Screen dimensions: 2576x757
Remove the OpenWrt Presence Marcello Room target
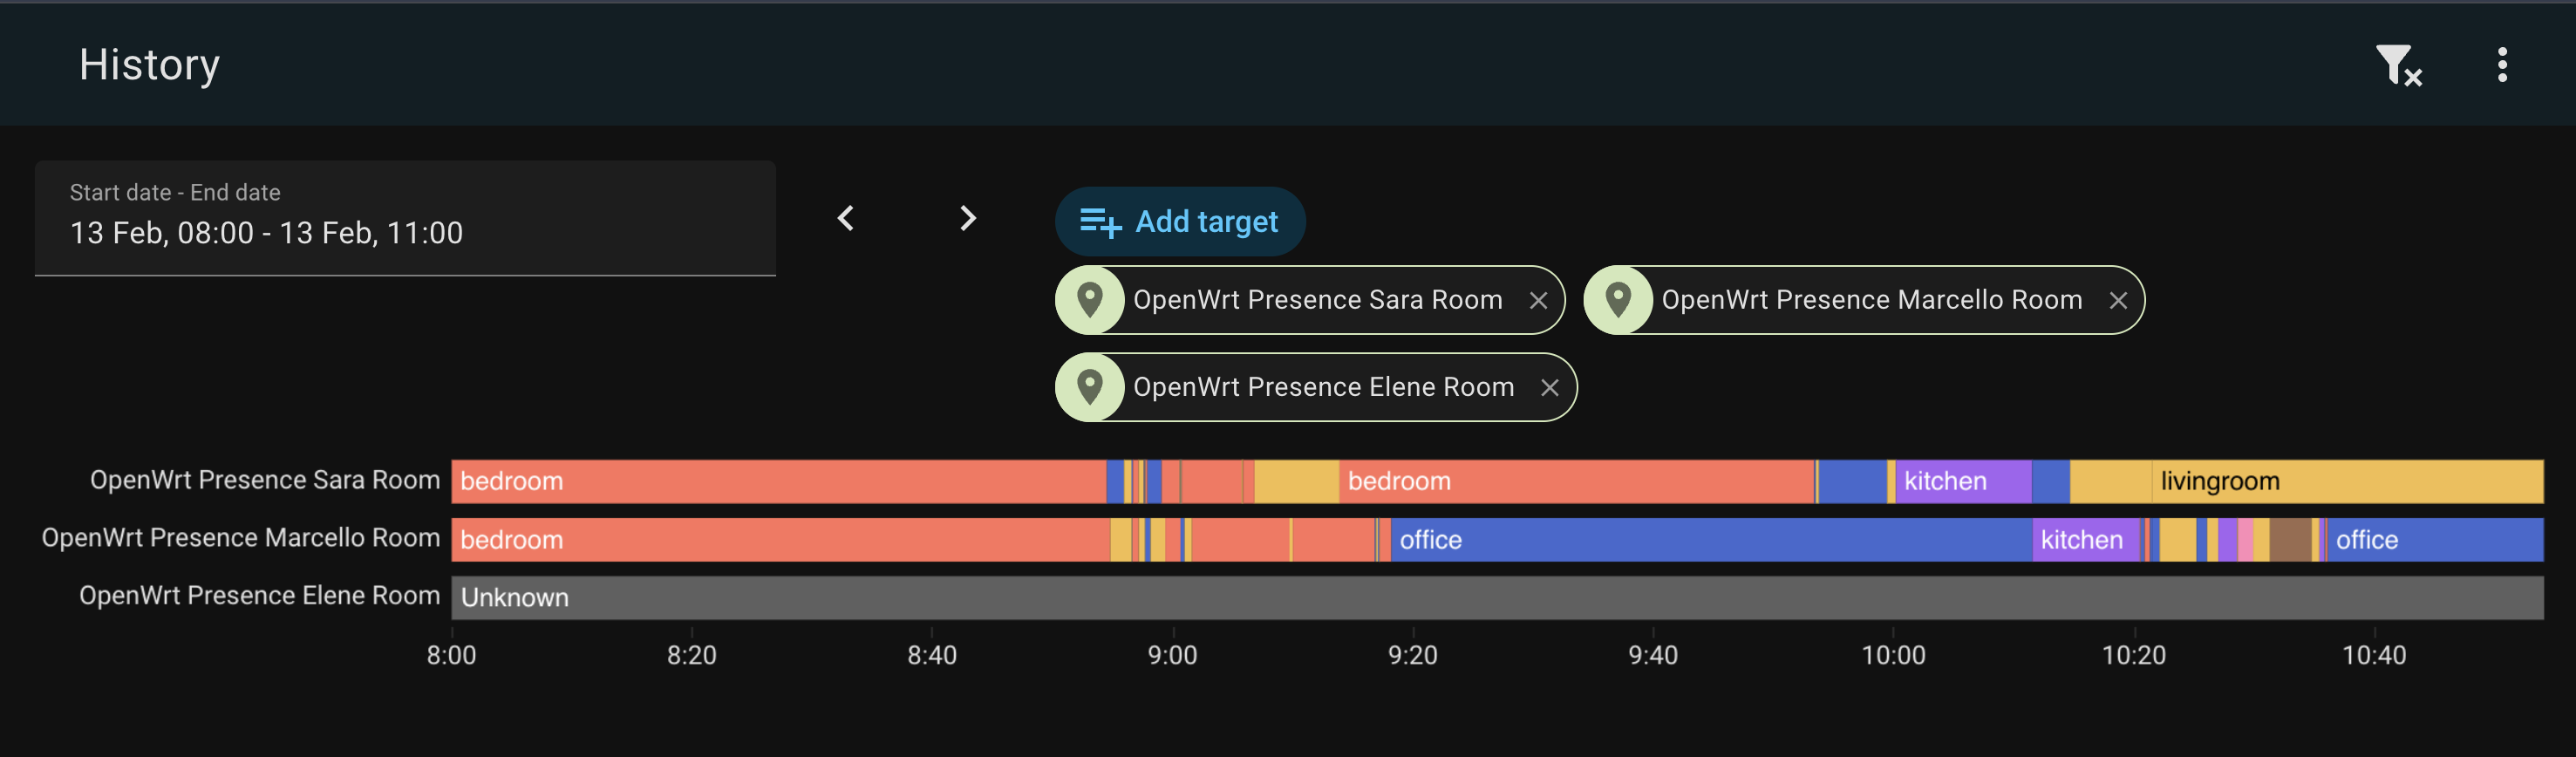click(x=2121, y=300)
